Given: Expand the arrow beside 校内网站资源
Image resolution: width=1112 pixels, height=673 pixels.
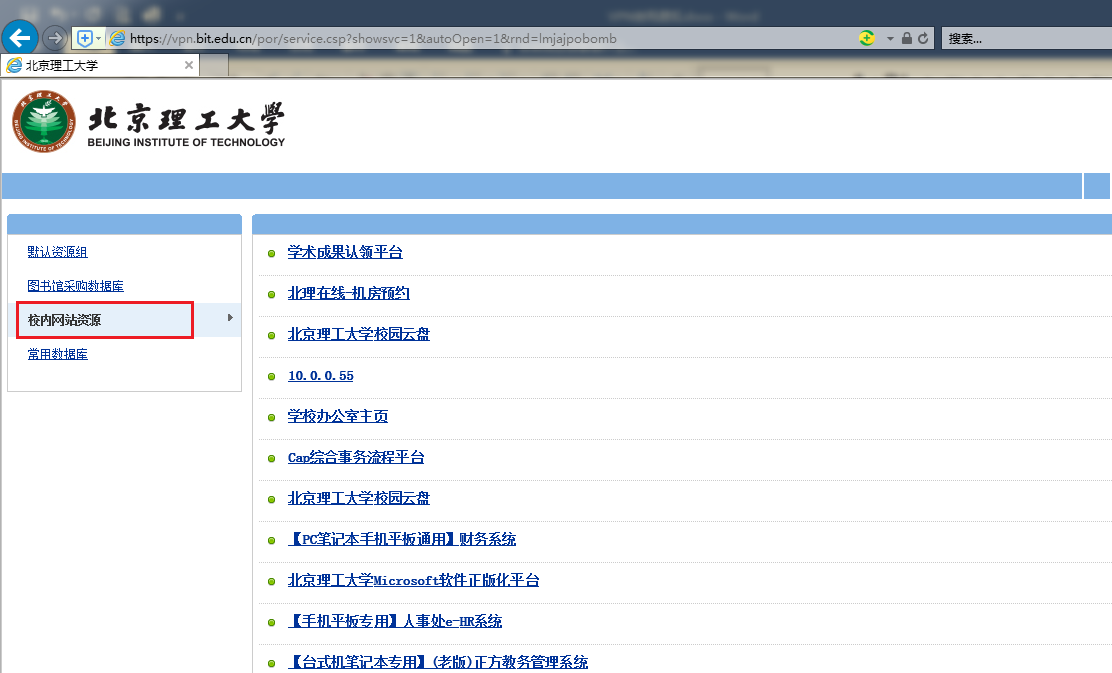Looking at the screenshot, I should pos(230,318).
